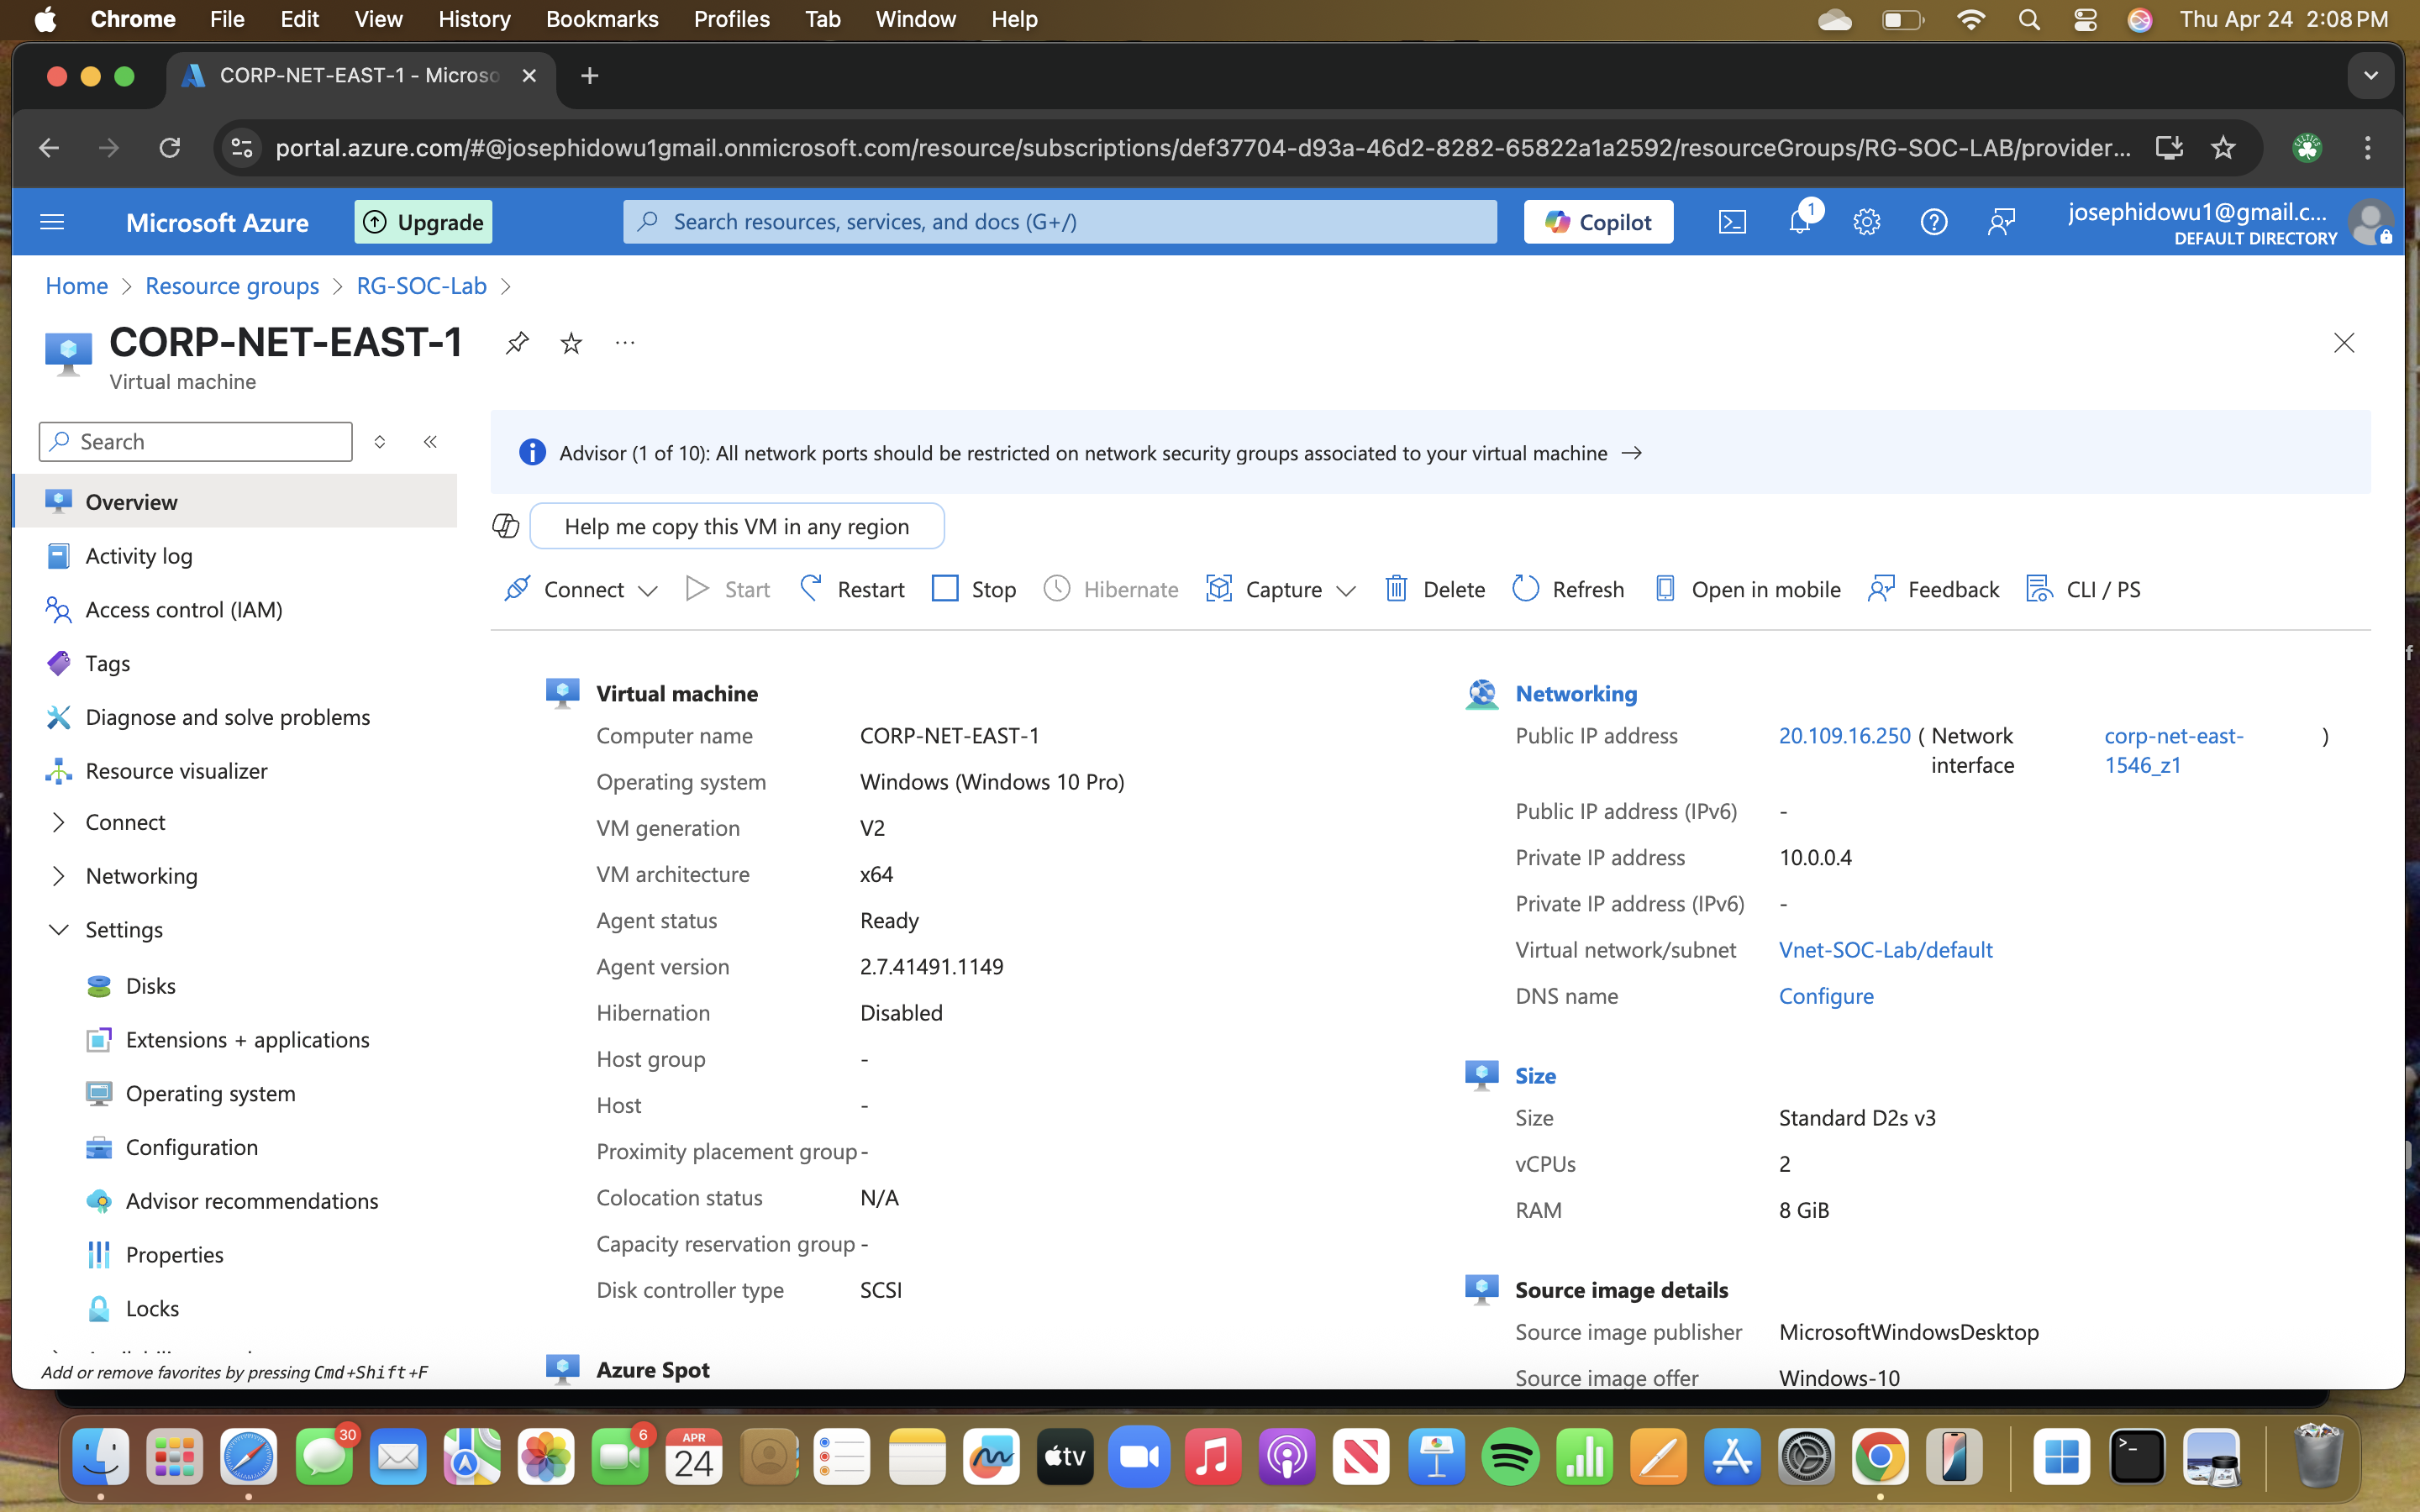Click the Azure resources search field
This screenshot has height=1512, width=2420.
[x=1060, y=222]
